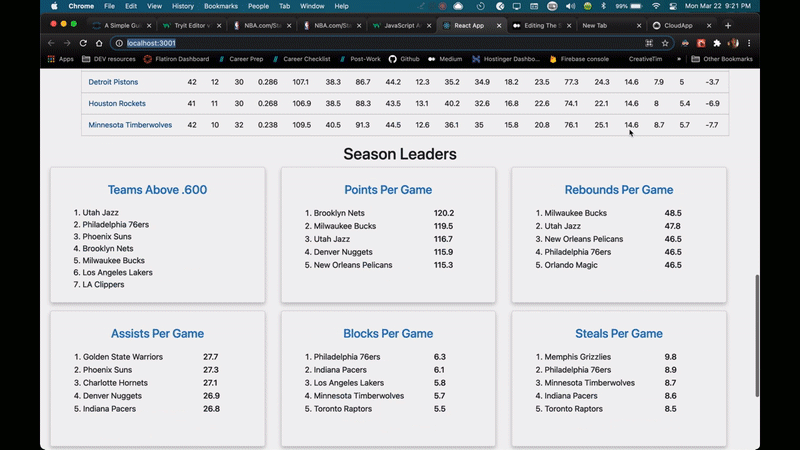The image size is (800, 450).
Task: Open Control Center icon in menu bar
Action: (x=673, y=6)
